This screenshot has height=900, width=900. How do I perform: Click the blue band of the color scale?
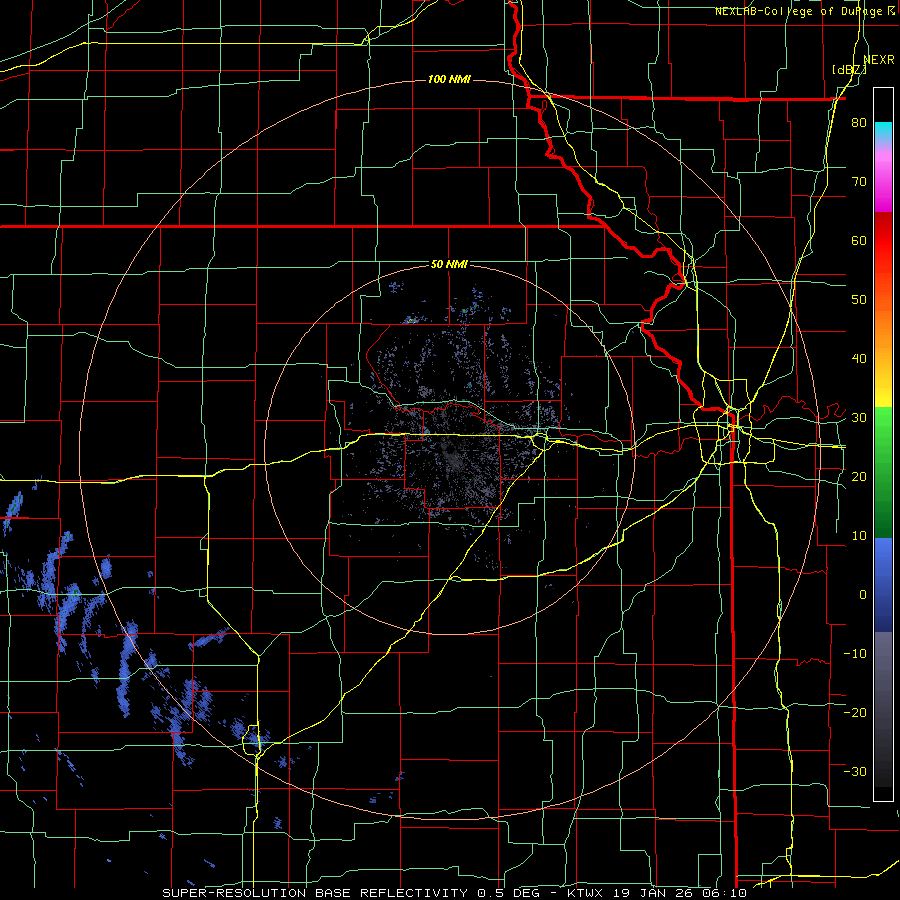pyautogui.click(x=883, y=585)
